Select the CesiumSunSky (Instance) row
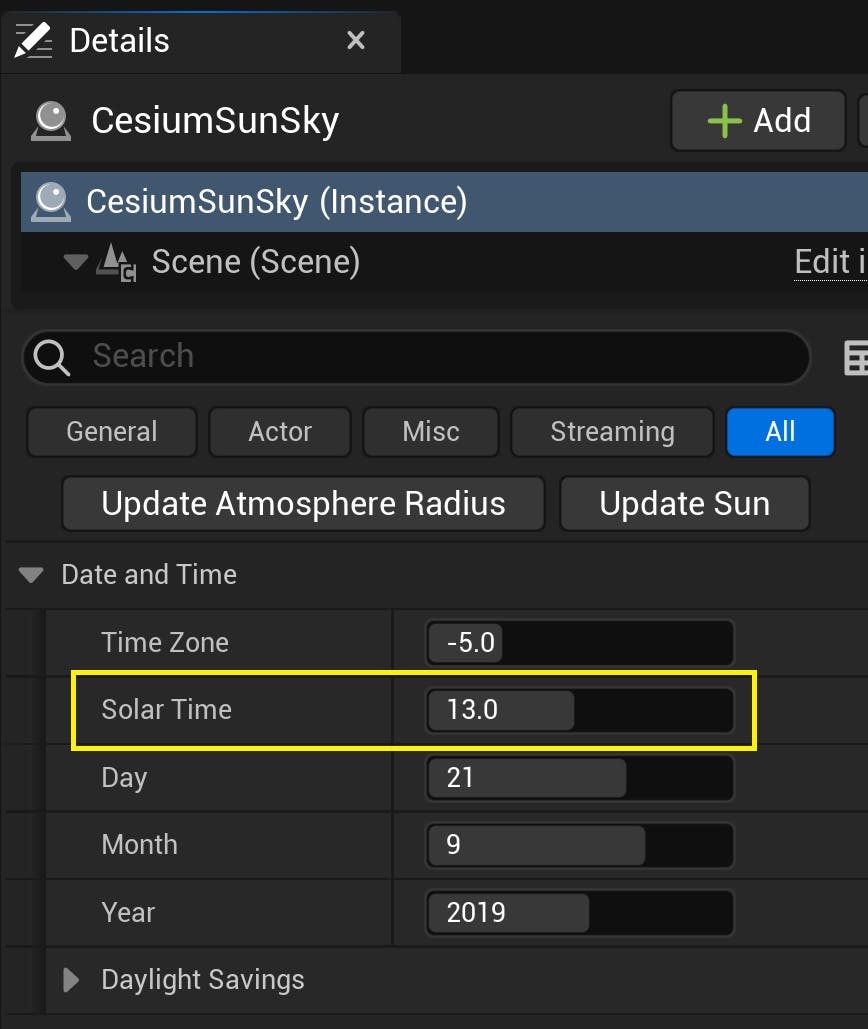 [444, 201]
